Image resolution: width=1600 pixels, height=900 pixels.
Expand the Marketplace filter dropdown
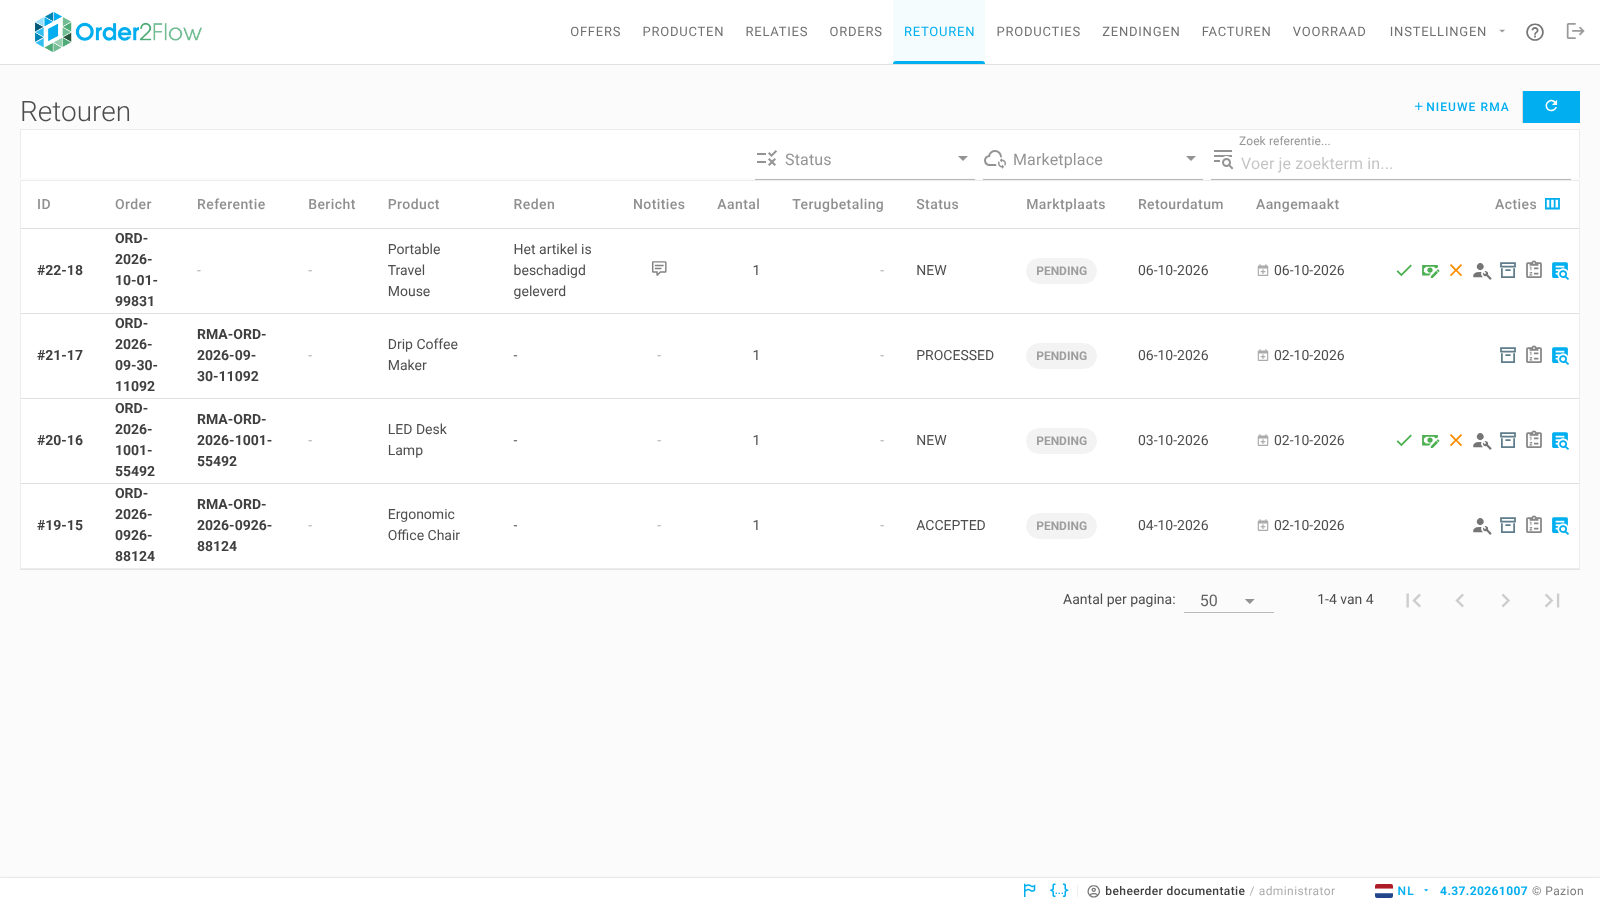1091,159
